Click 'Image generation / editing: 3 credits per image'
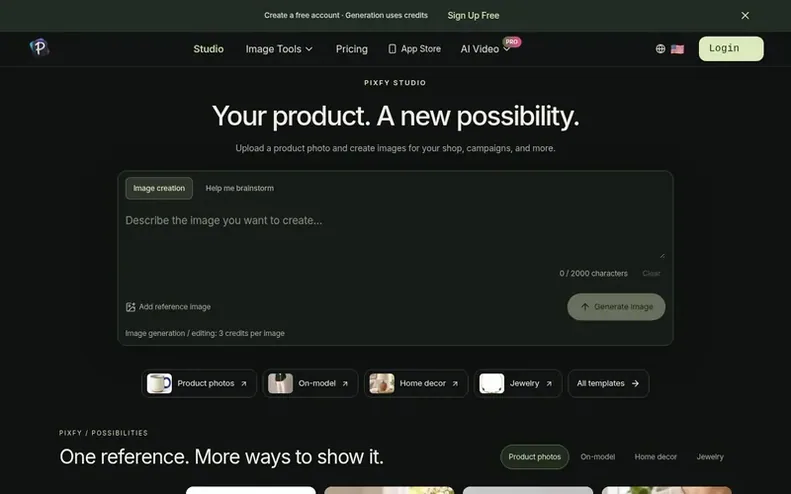Screen dimensions: 791x494 pyautogui.click(x=205, y=334)
